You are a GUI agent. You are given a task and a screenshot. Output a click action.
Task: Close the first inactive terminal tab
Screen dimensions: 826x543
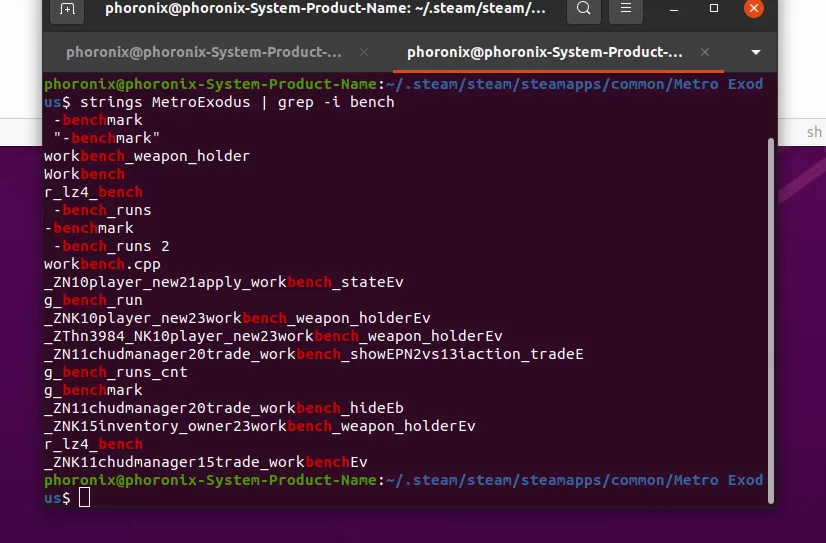(x=363, y=52)
